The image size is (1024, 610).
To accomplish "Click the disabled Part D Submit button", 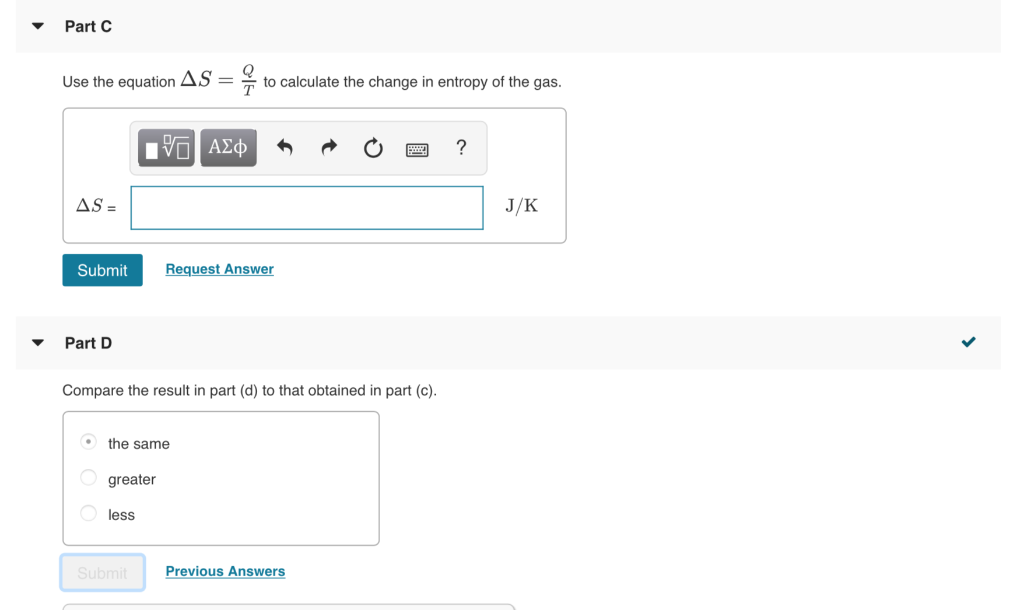I will pyautogui.click(x=103, y=573).
